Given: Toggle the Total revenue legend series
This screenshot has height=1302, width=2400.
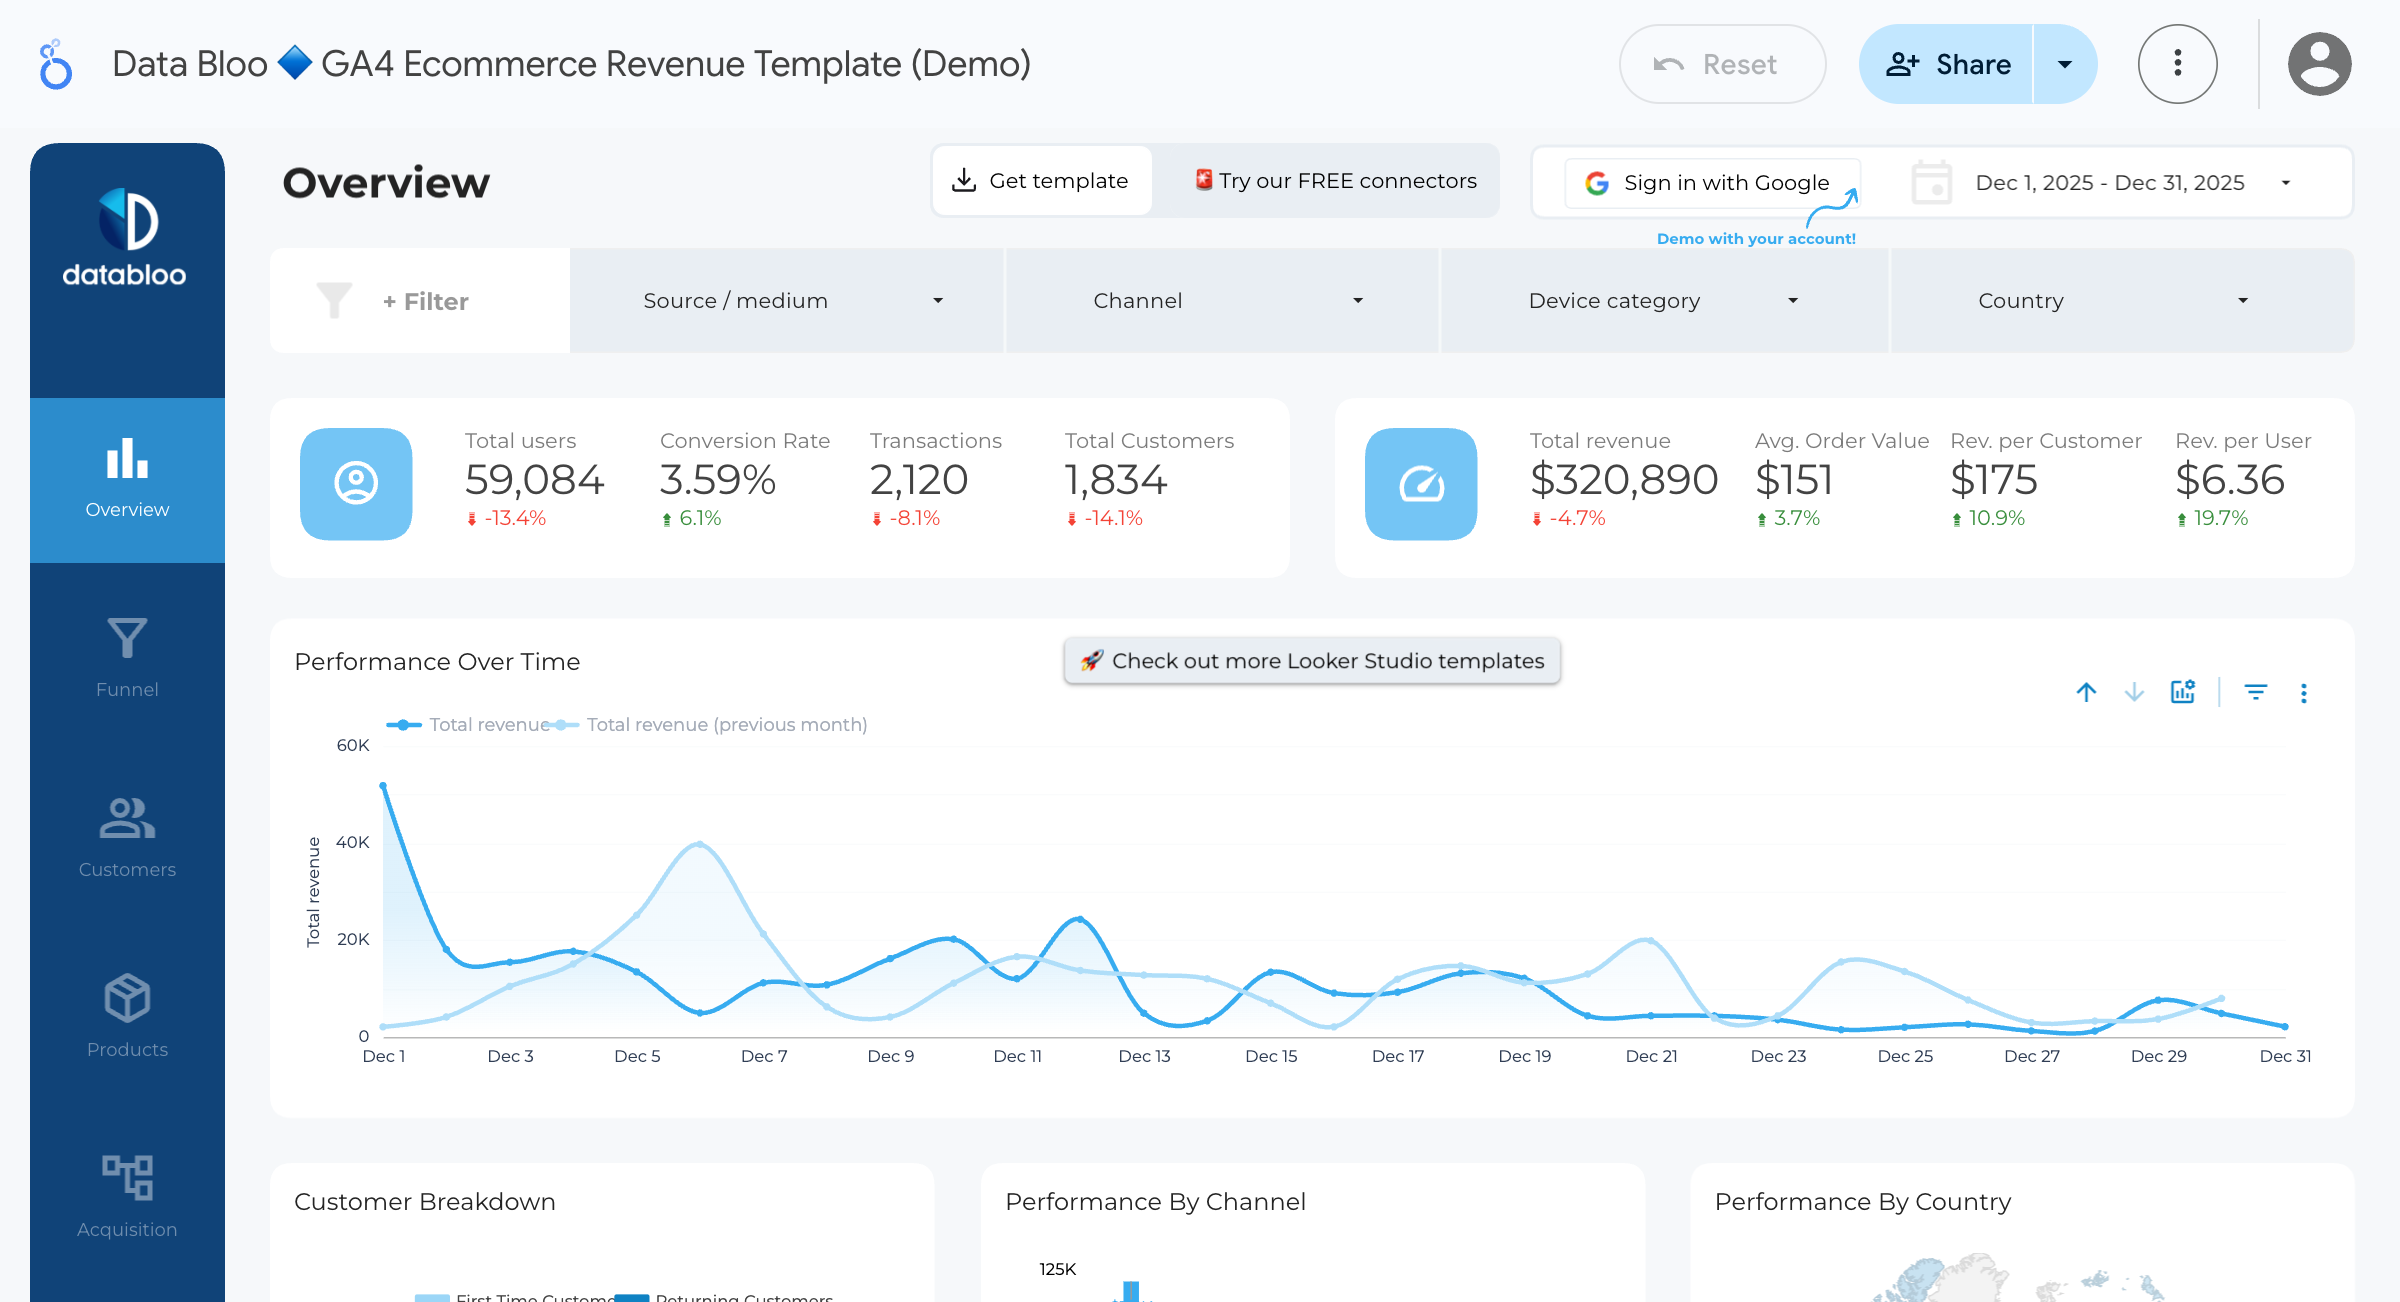Looking at the screenshot, I should point(469,724).
